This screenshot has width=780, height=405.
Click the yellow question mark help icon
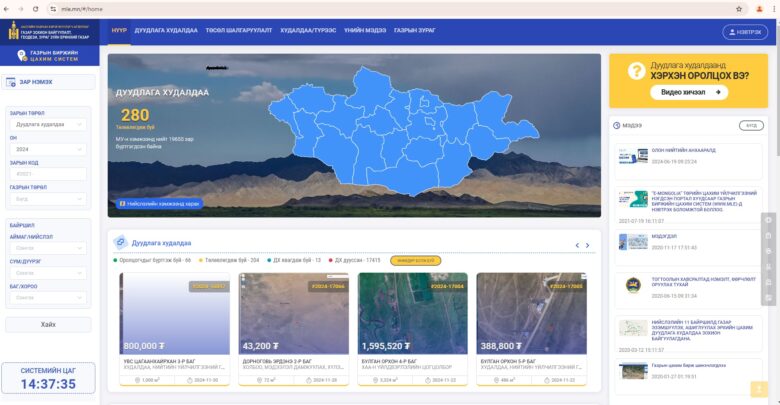633,70
